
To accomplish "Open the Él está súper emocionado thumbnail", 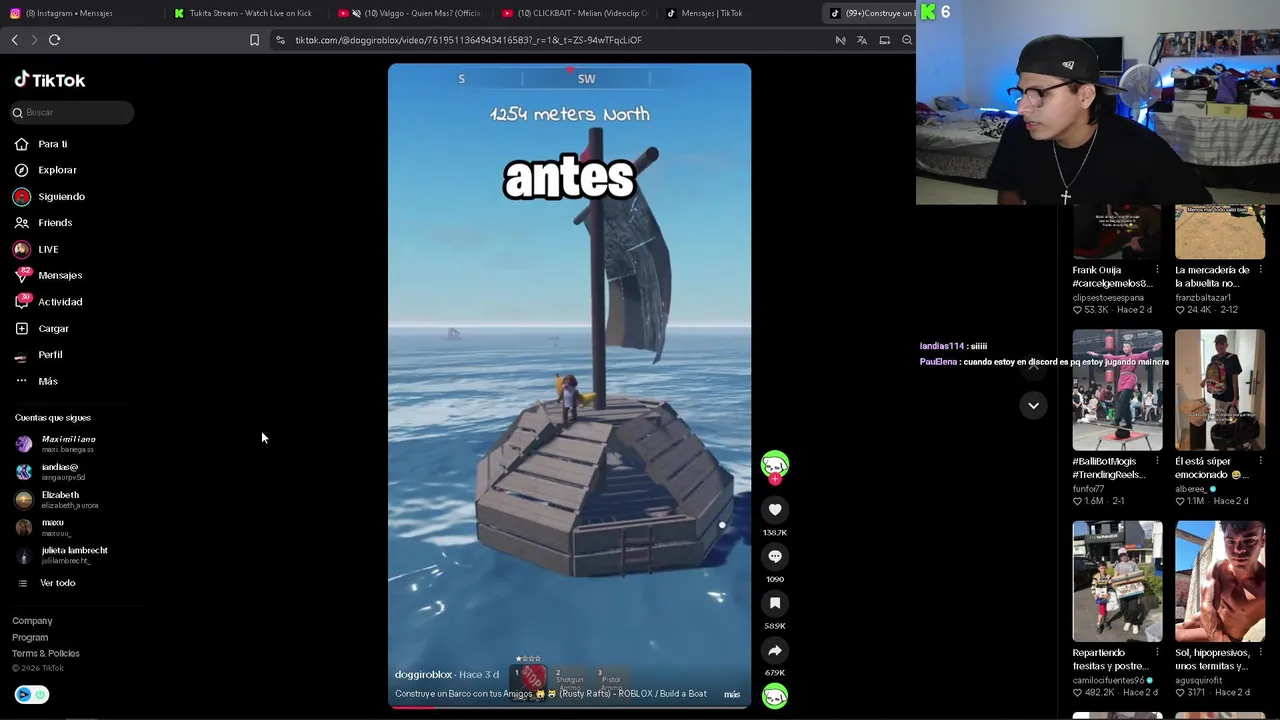I will click(1220, 390).
